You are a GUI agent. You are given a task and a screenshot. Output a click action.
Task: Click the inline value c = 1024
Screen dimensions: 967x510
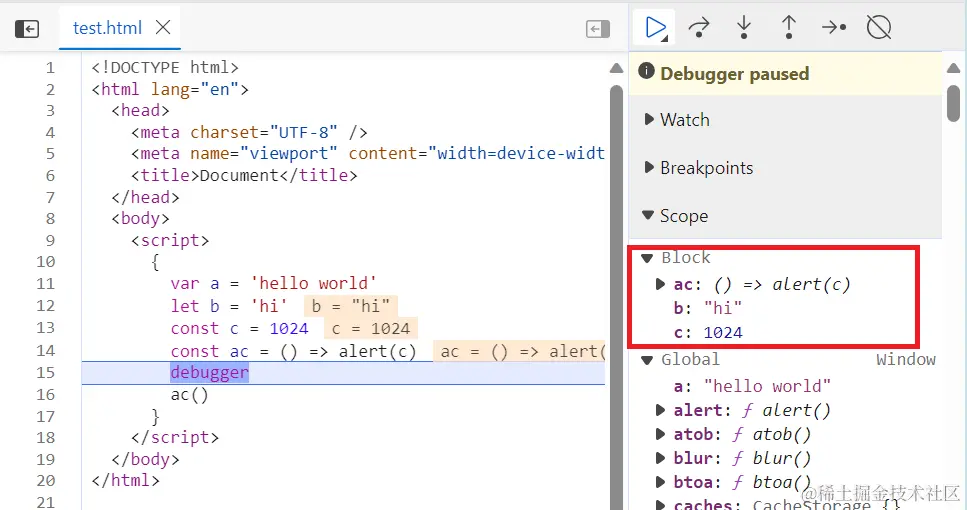click(371, 329)
